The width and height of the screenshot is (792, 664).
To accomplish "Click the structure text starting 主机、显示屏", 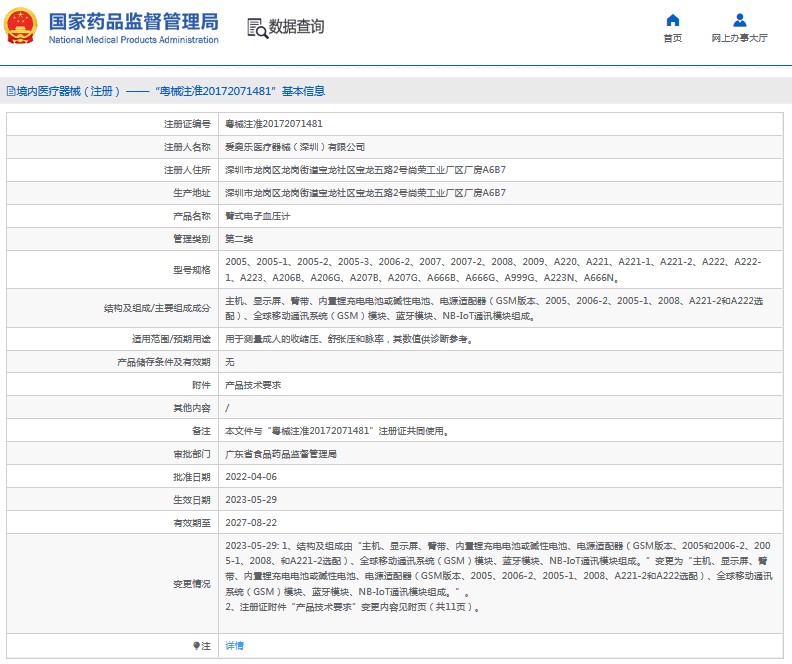I will click(x=494, y=308).
